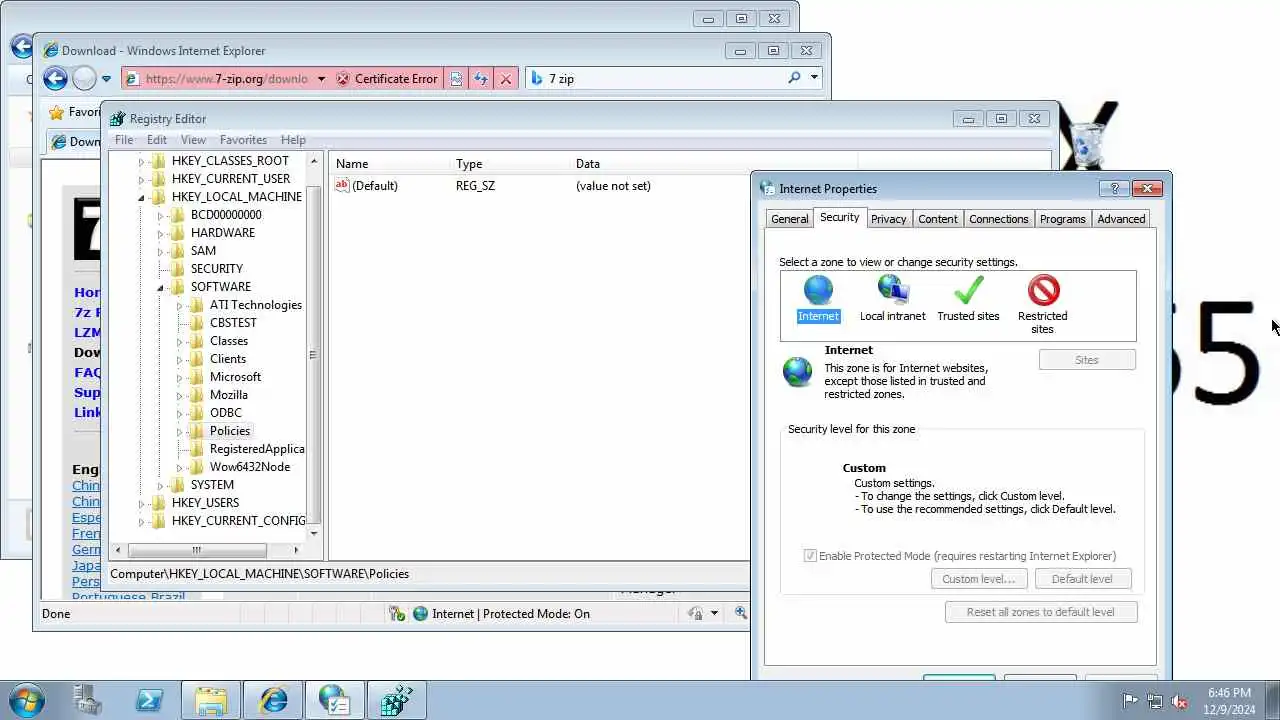Click the Custom level... button
Viewport: 1280px width, 720px height.
tap(978, 579)
